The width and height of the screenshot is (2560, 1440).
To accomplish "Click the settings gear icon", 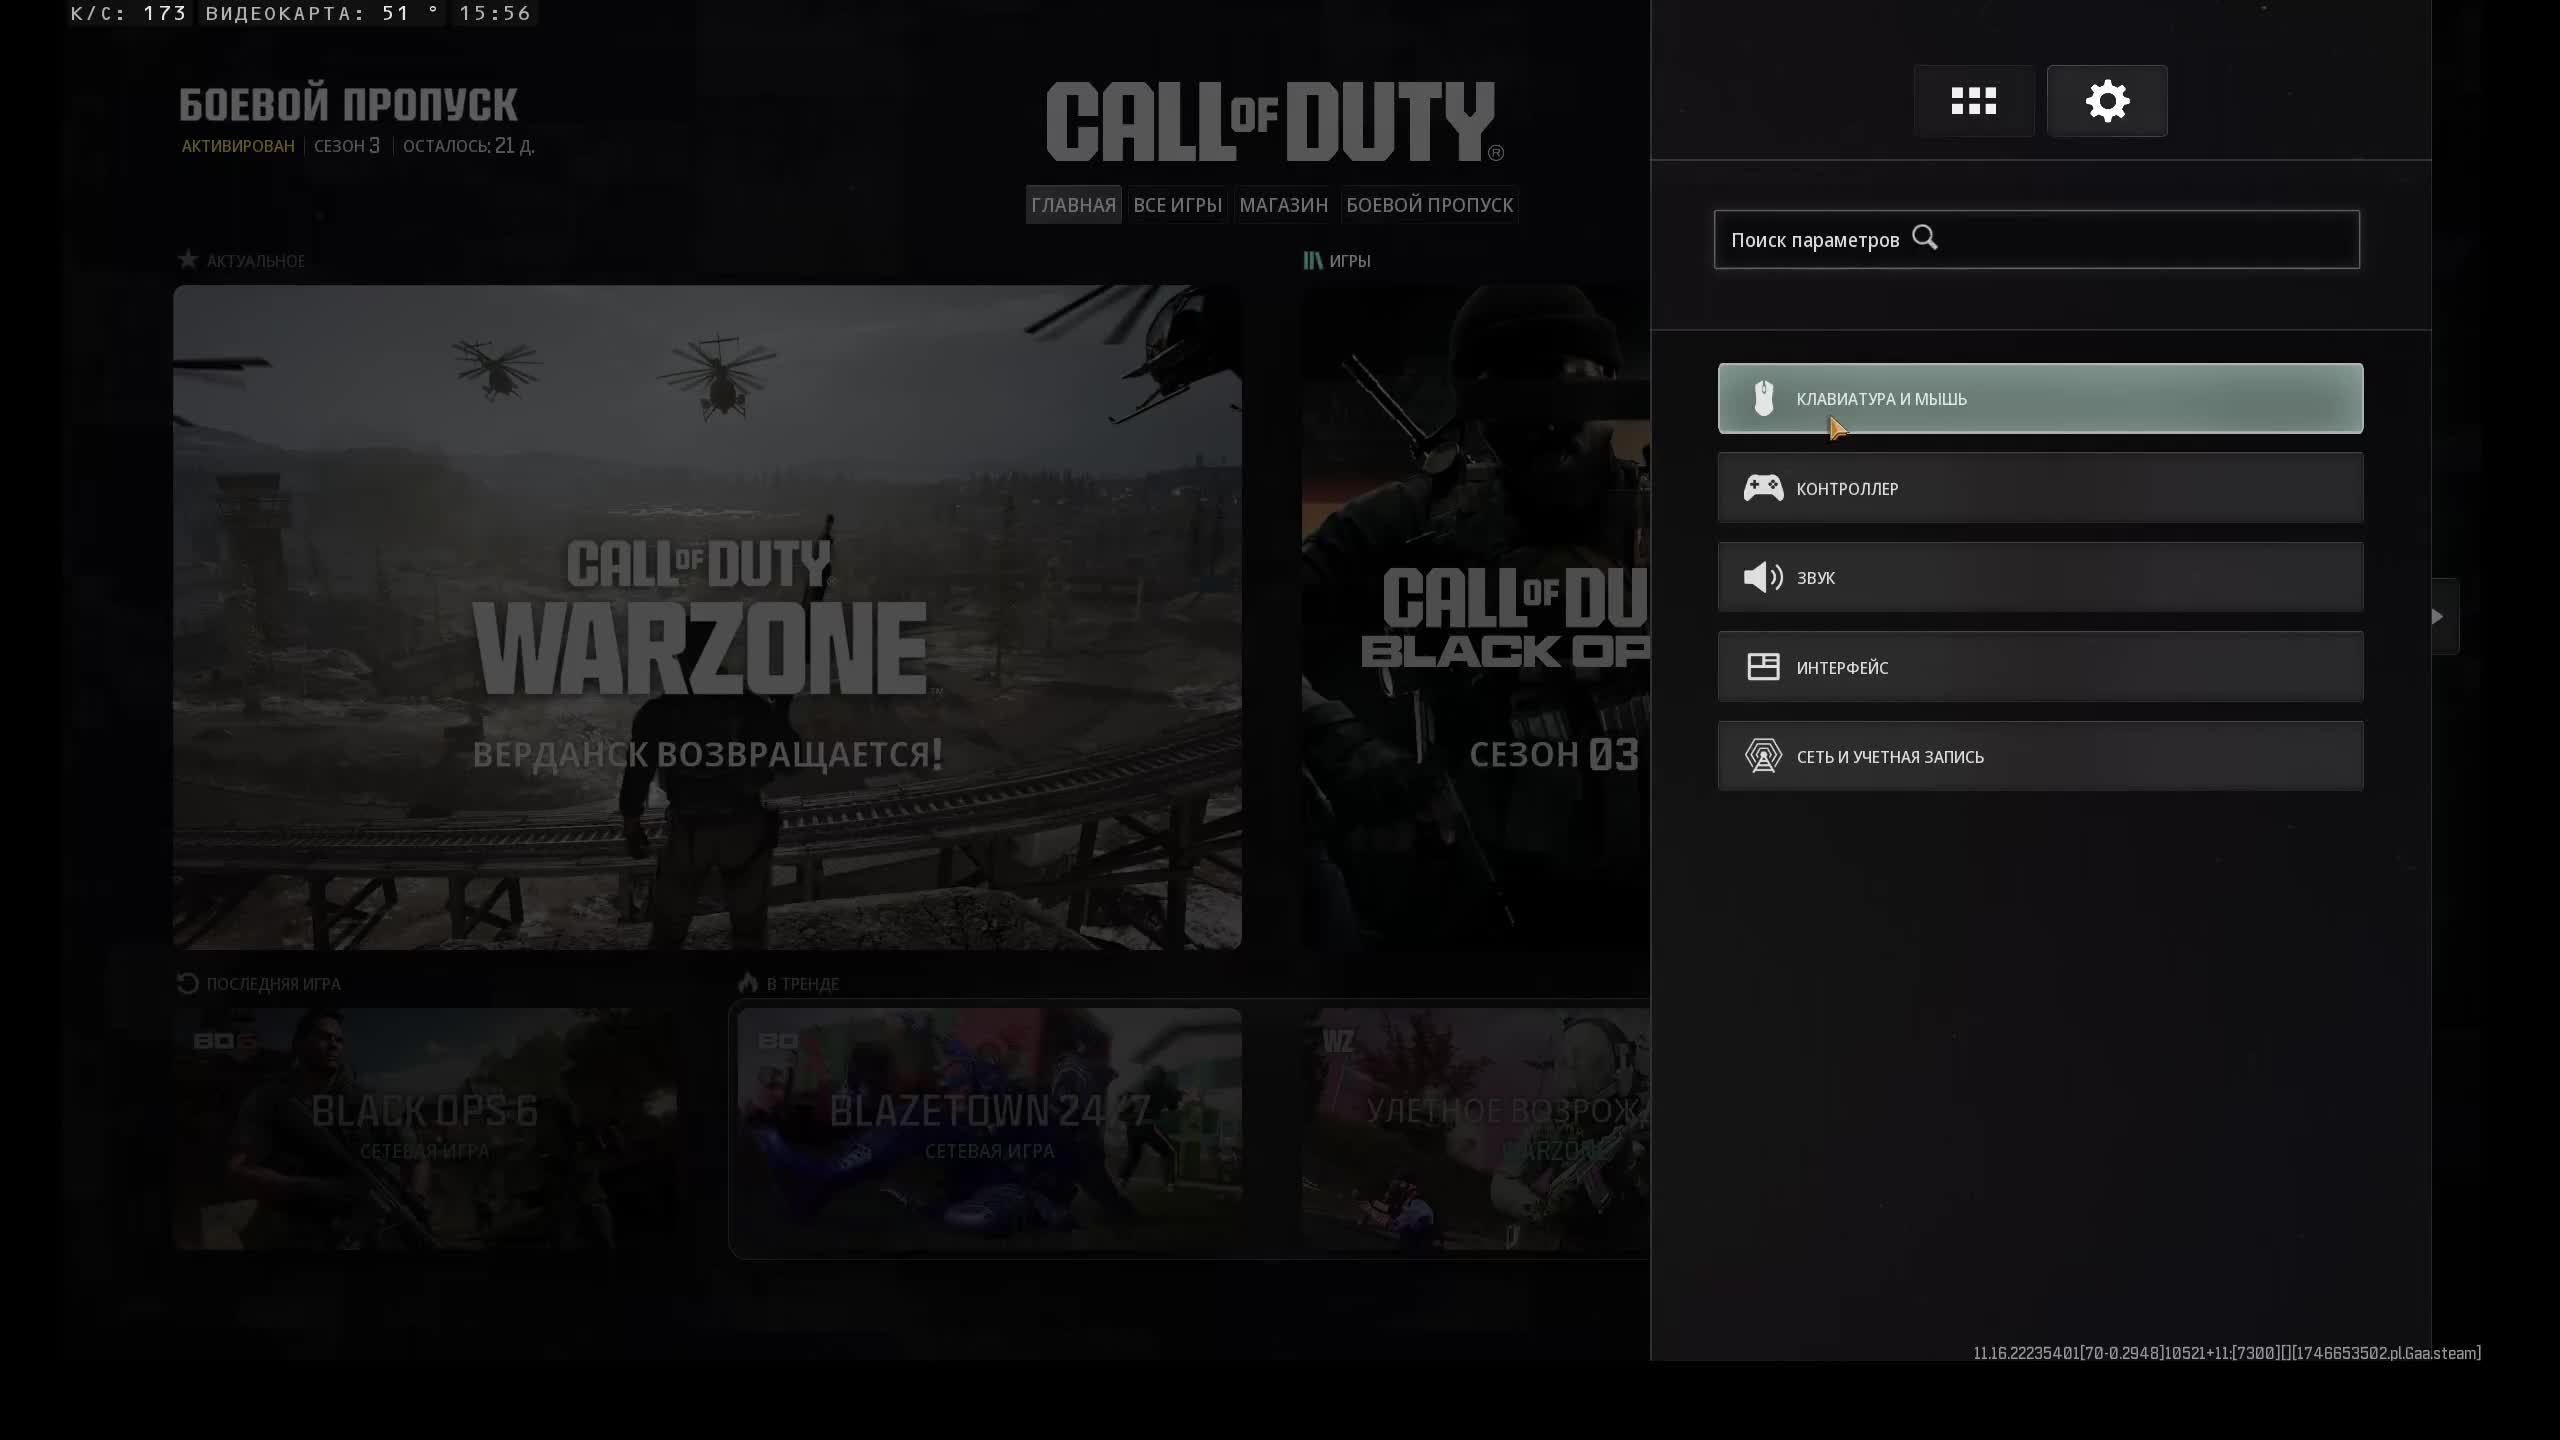I will point(2106,101).
